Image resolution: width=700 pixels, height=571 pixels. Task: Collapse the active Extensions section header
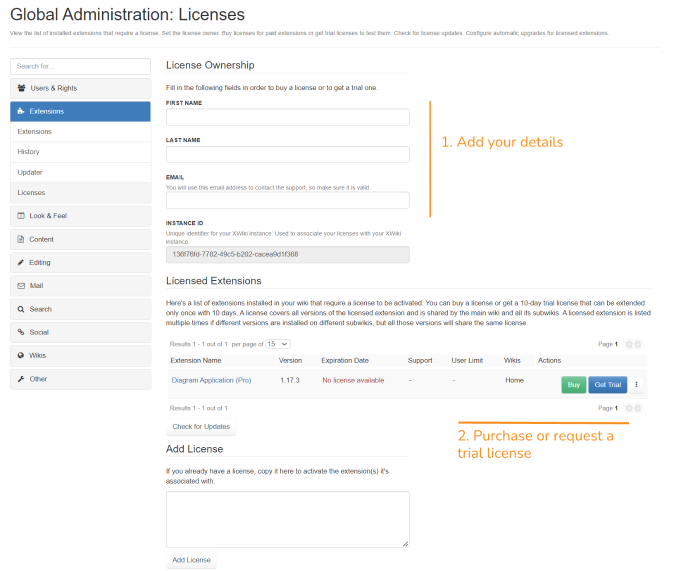[80, 112]
